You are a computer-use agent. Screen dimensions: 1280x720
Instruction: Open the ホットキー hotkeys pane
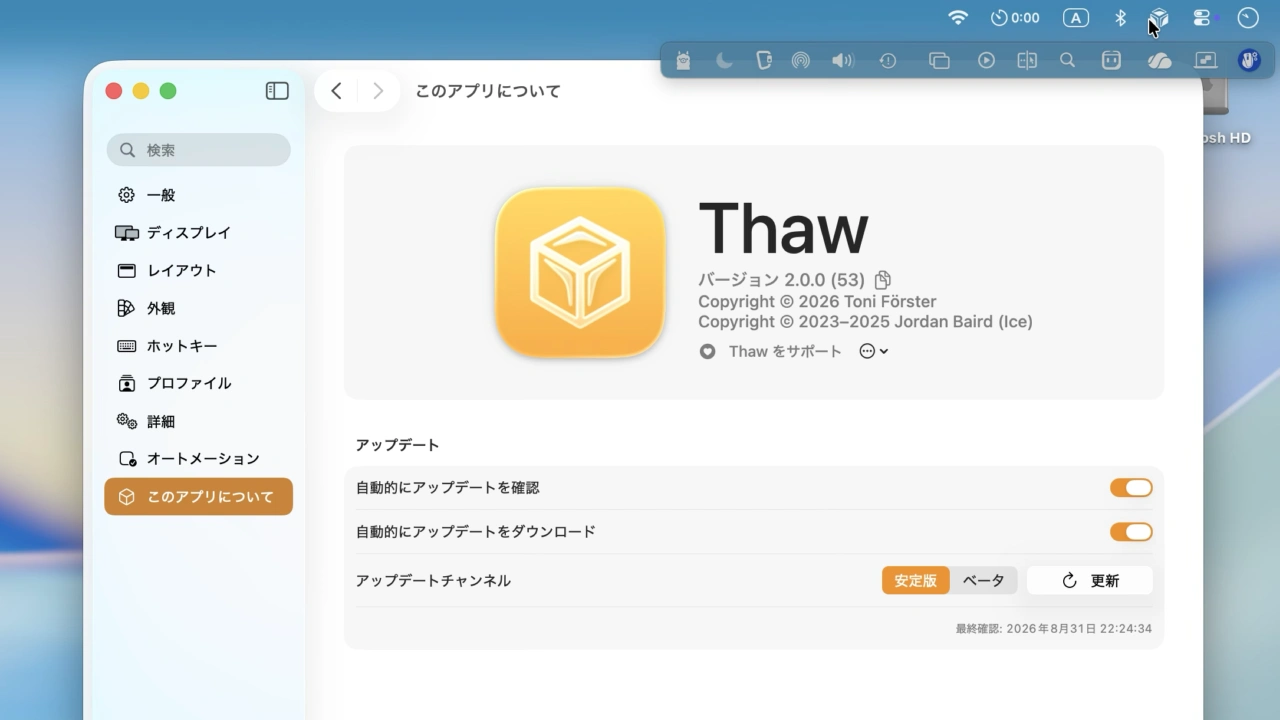point(198,346)
